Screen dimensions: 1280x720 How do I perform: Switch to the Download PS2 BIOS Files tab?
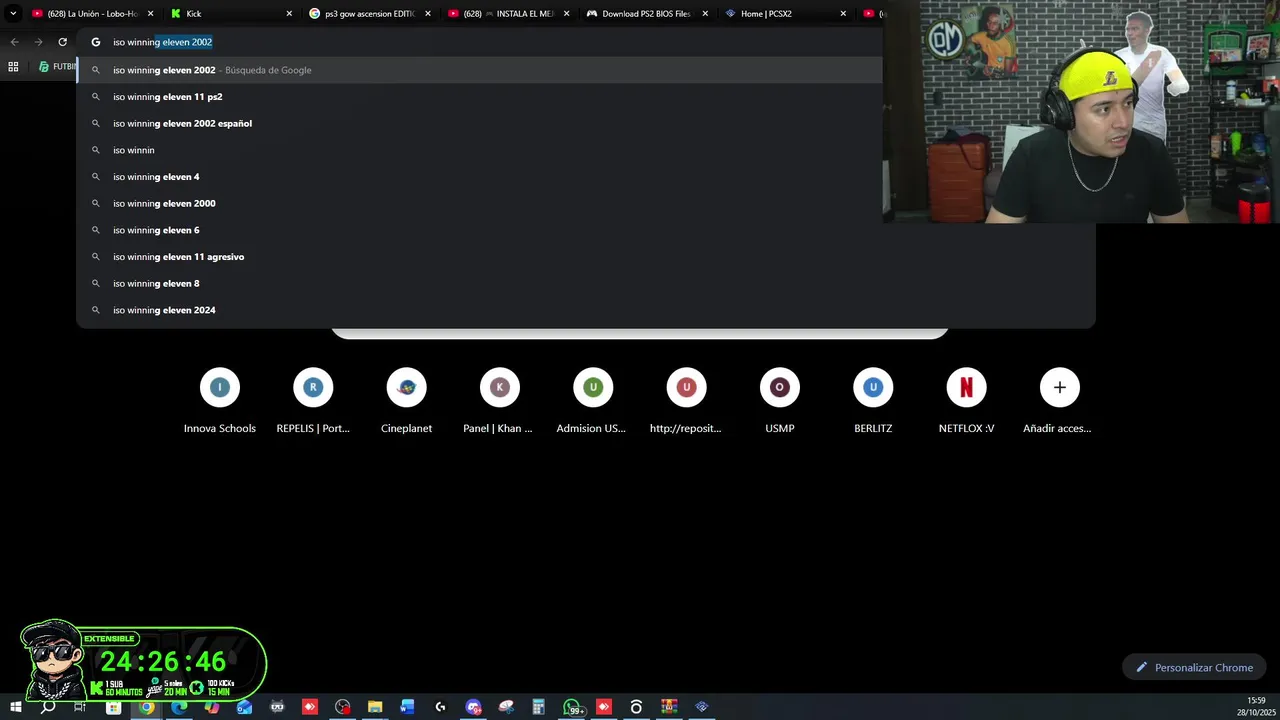click(647, 13)
